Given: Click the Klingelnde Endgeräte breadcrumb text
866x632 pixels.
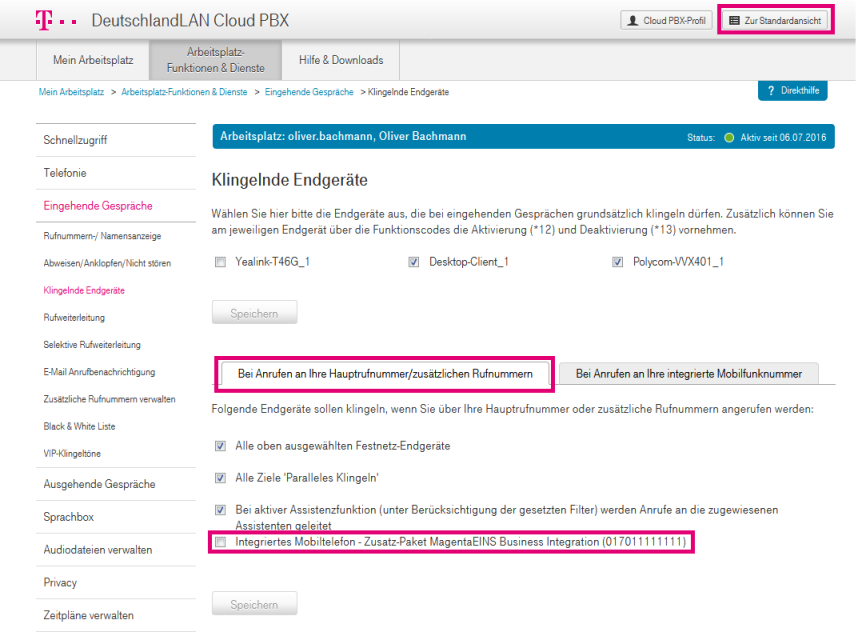Looking at the screenshot, I should [408, 92].
